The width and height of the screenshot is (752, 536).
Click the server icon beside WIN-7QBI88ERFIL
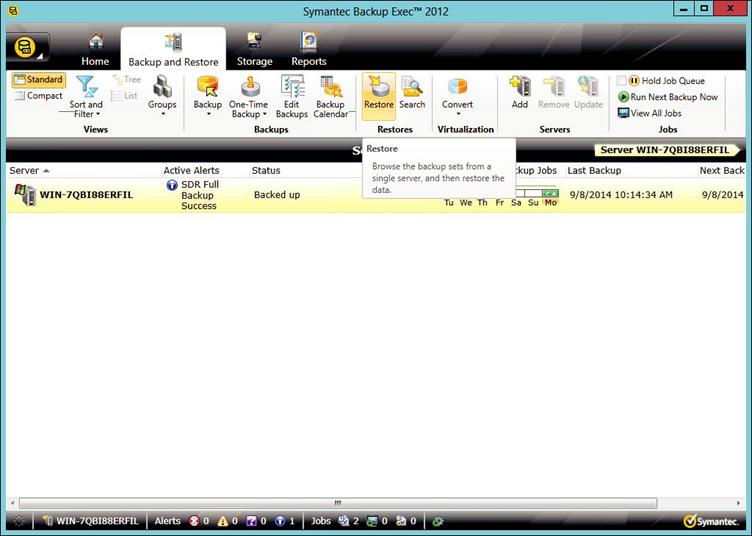pos(25,195)
